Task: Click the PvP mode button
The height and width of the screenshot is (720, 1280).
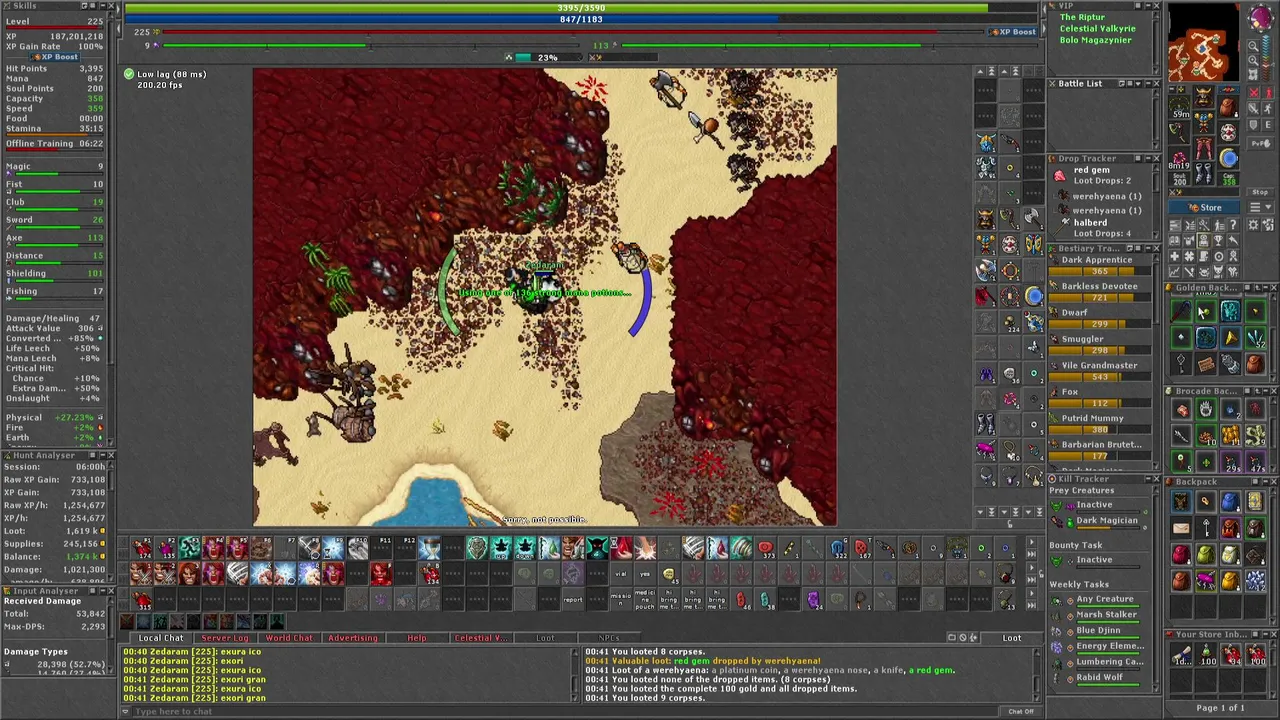Action: pos(1260,143)
